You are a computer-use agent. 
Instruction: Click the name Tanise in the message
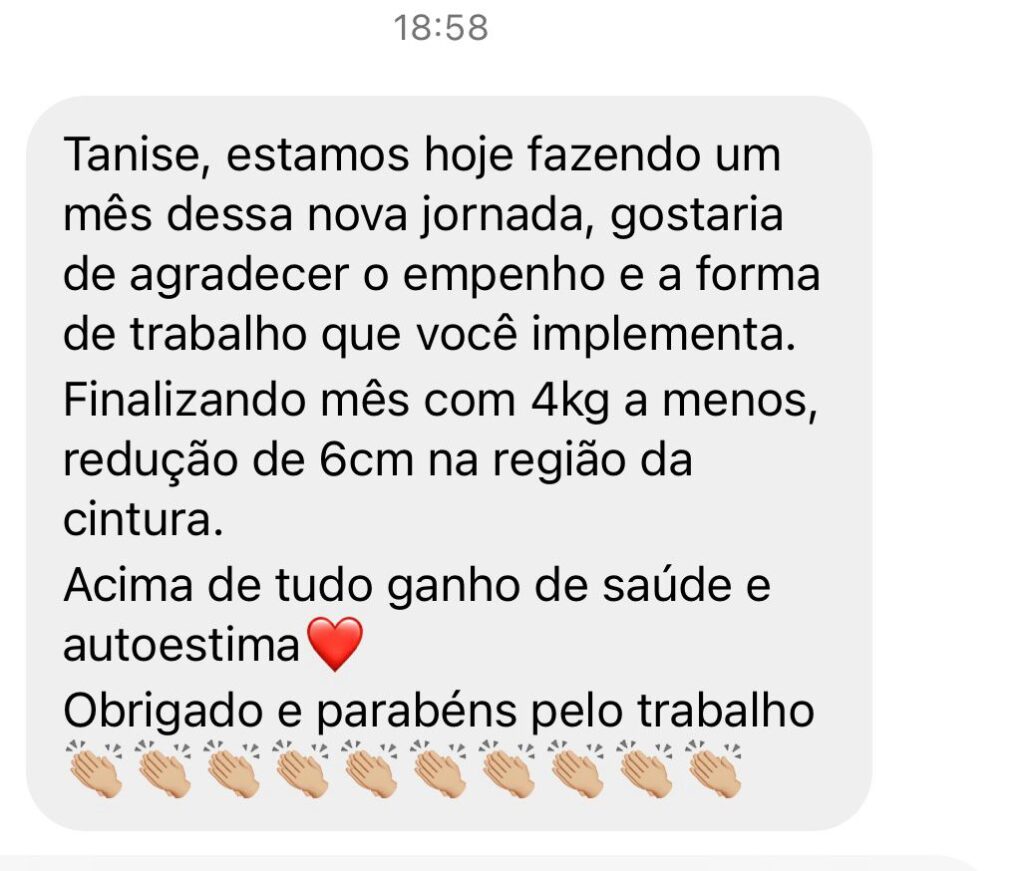point(136,155)
